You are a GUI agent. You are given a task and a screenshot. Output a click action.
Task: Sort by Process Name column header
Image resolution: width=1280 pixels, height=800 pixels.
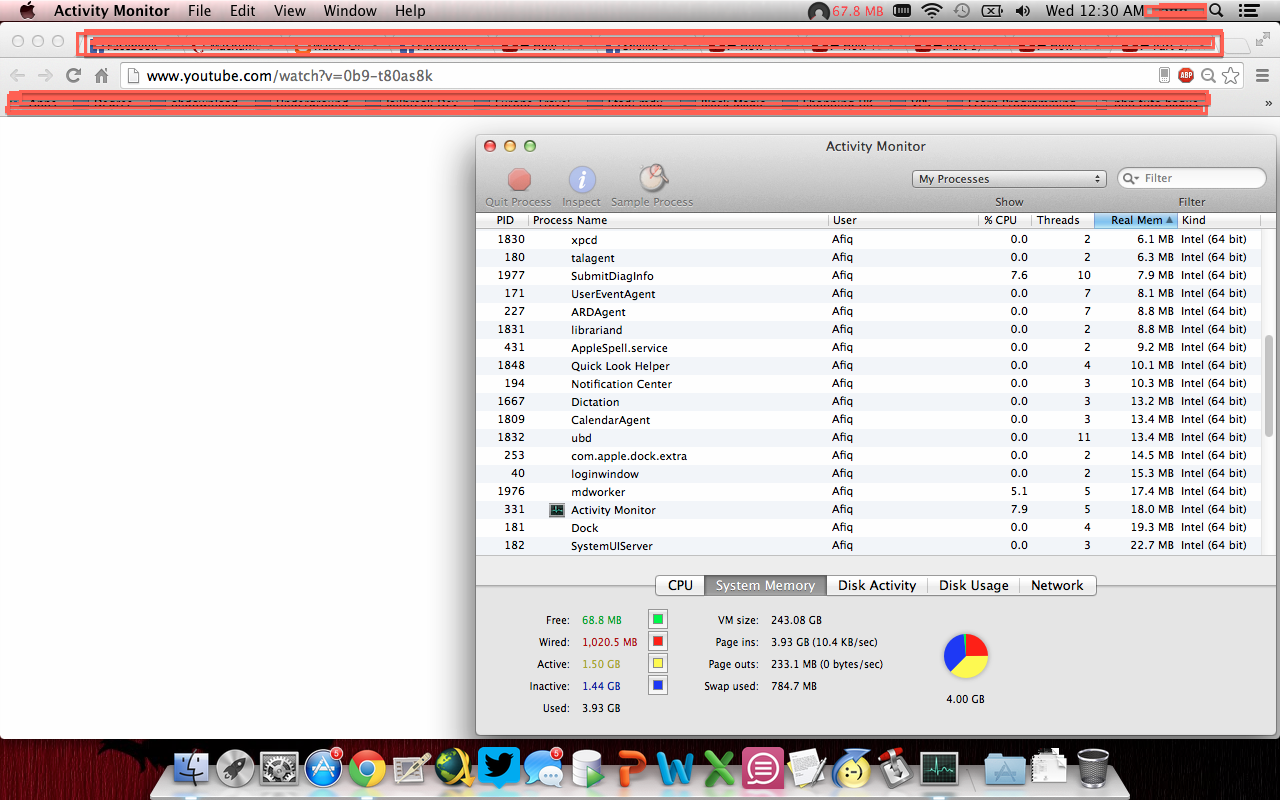click(x=678, y=220)
